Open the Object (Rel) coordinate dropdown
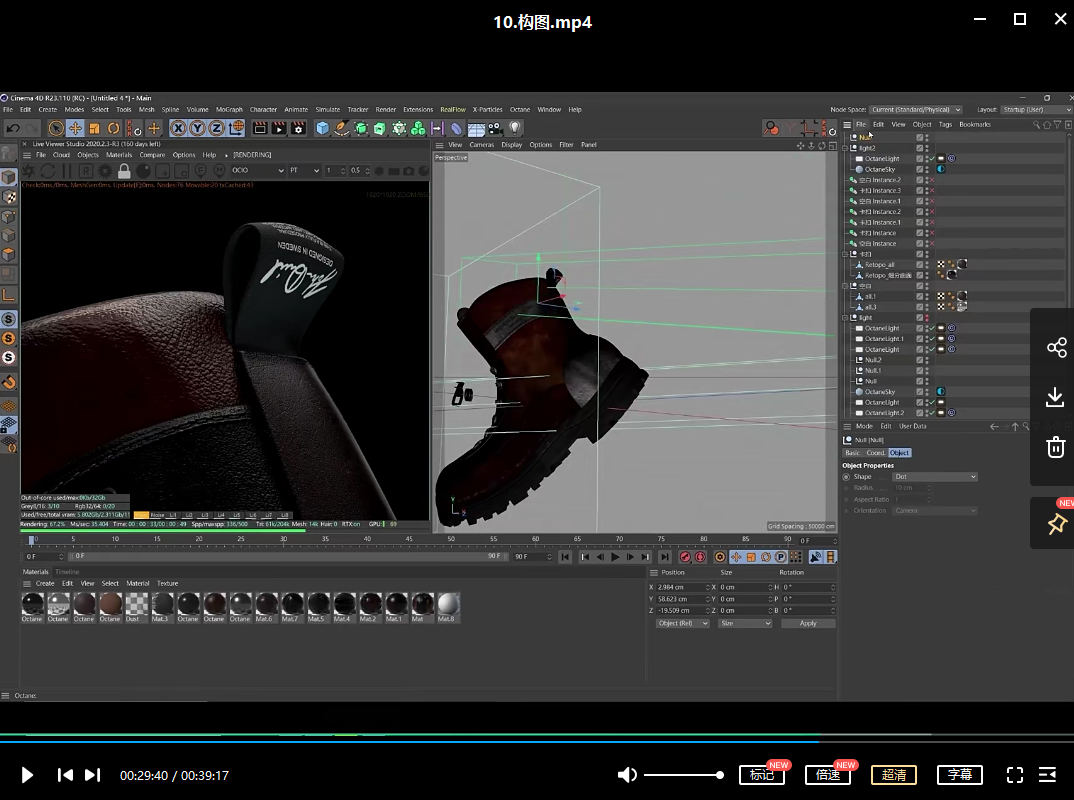This screenshot has height=800, width=1074. tap(682, 623)
